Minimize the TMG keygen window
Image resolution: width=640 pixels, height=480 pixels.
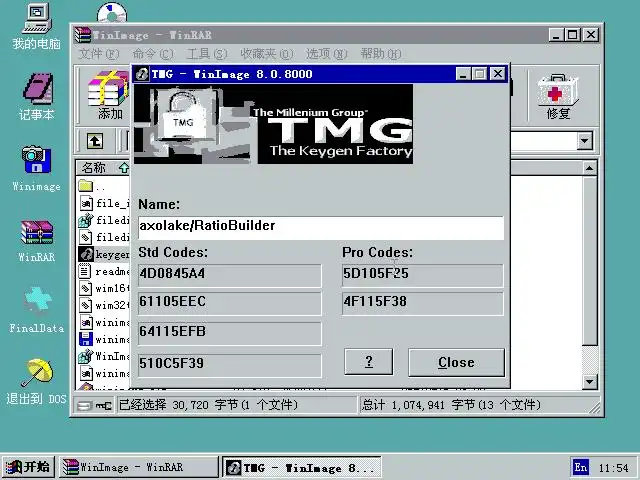(462, 74)
